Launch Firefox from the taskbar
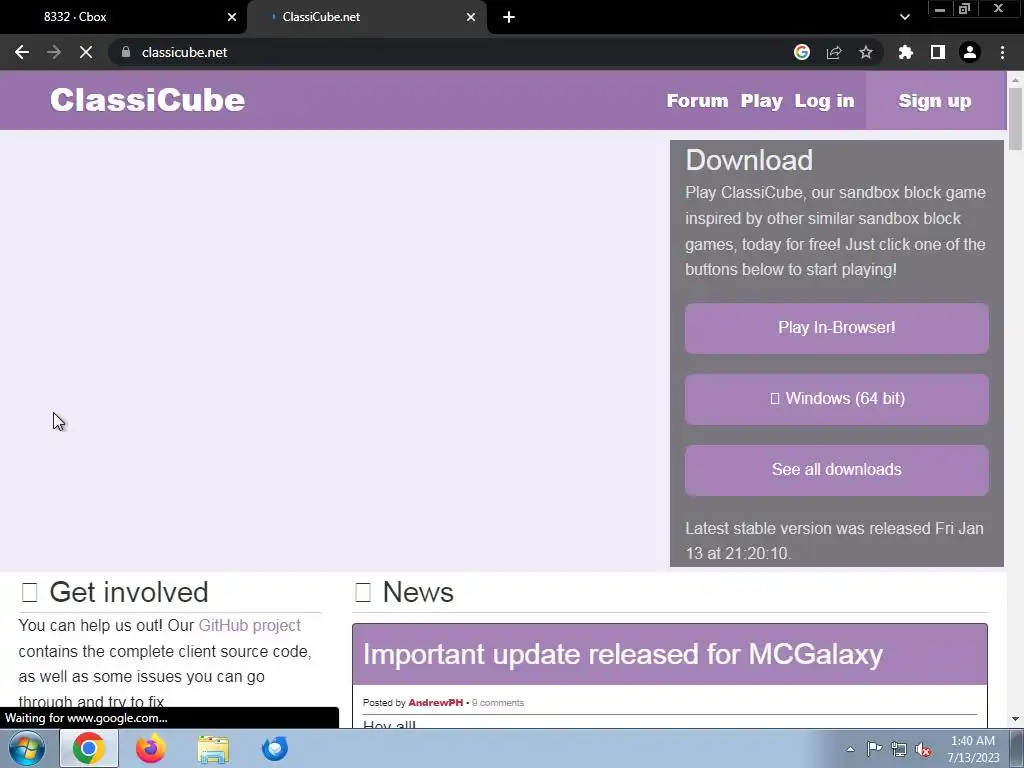This screenshot has height=768, width=1024. (150, 748)
